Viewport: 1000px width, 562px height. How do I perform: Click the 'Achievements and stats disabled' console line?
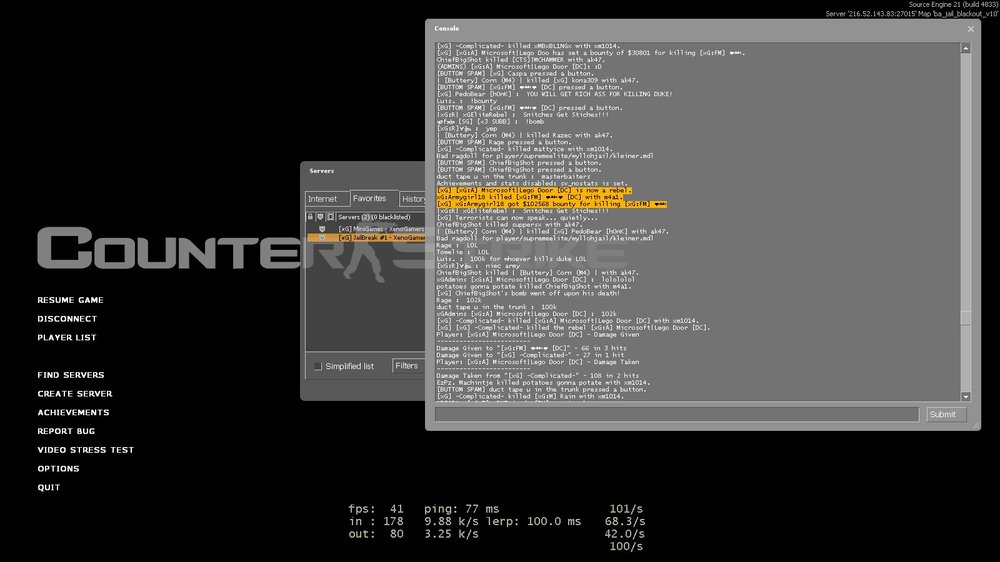[532, 183]
